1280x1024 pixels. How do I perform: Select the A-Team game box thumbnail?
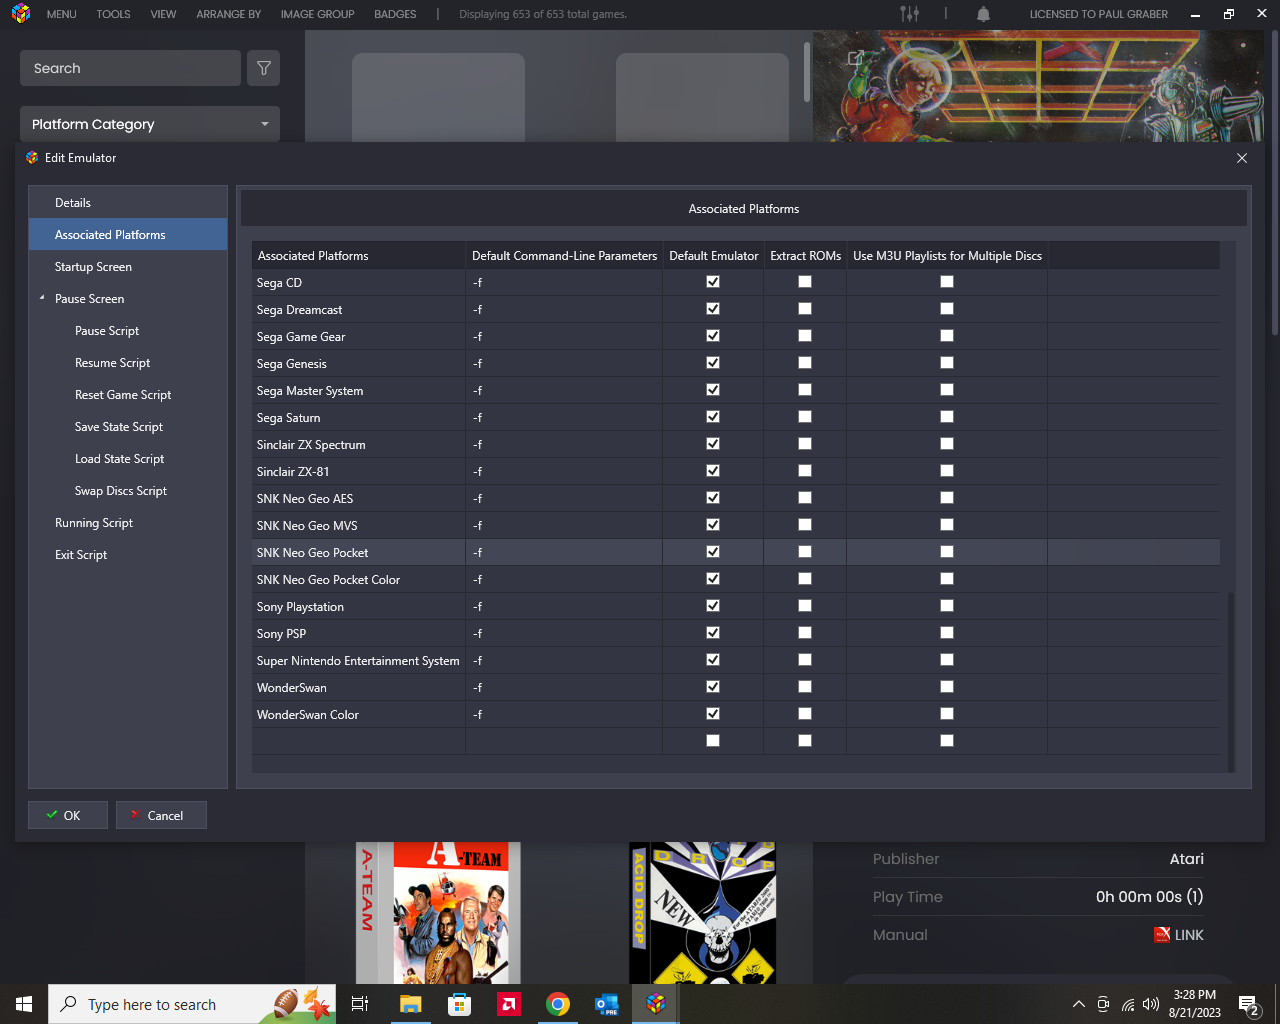(439, 913)
